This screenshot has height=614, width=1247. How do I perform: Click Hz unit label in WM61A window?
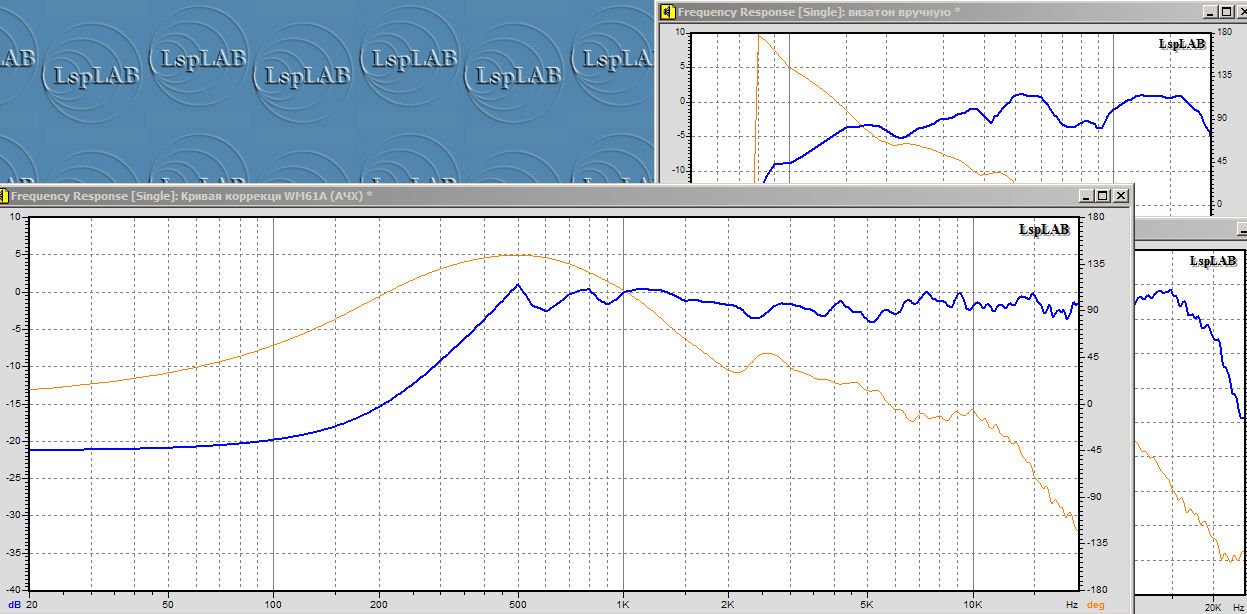click(1072, 605)
